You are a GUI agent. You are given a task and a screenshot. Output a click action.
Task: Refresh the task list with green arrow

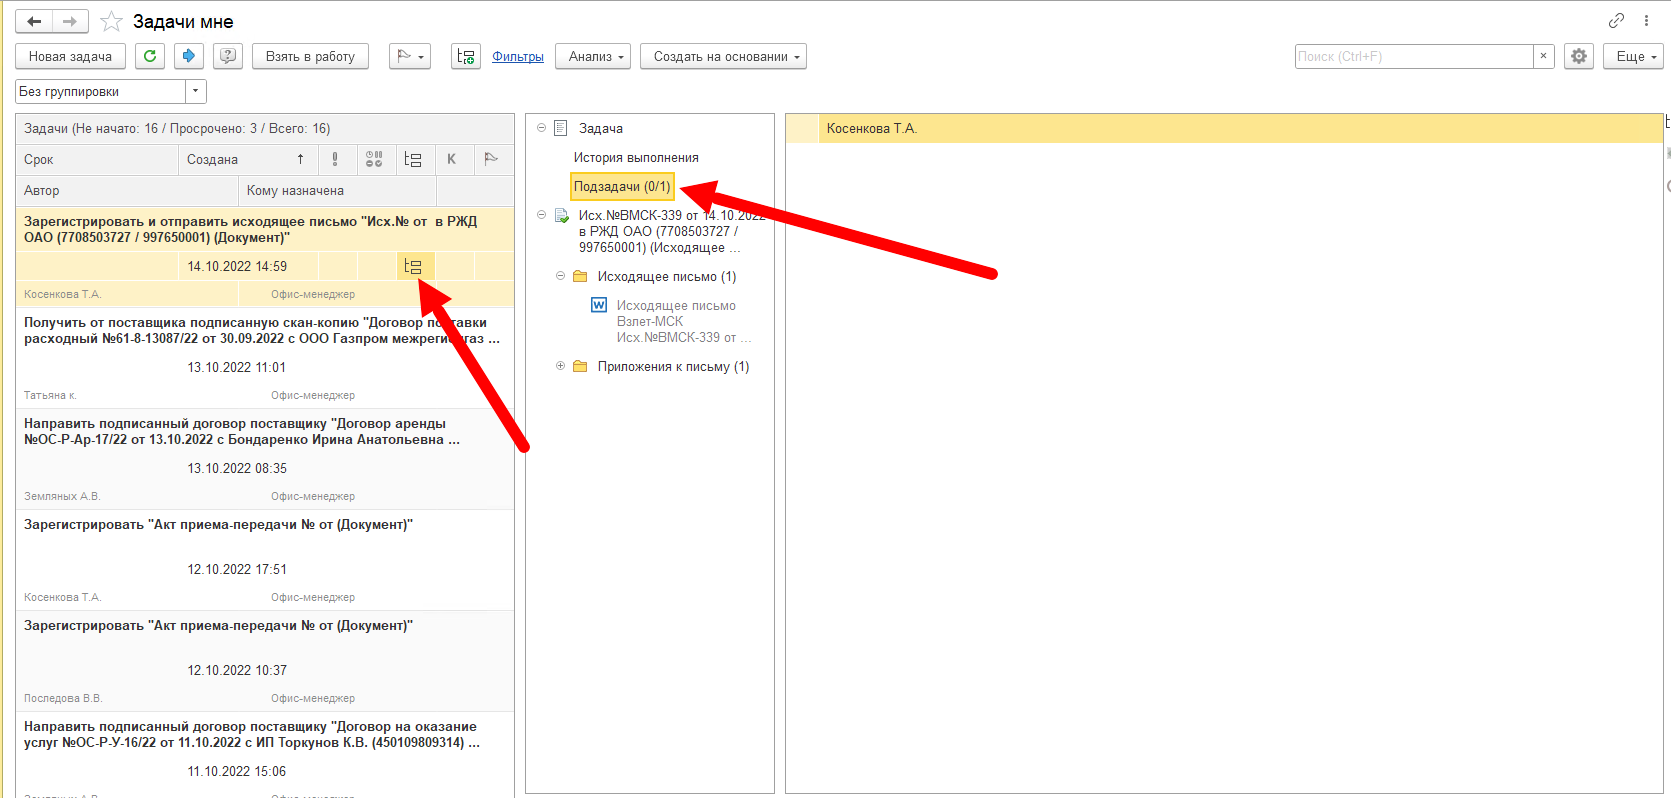(150, 56)
